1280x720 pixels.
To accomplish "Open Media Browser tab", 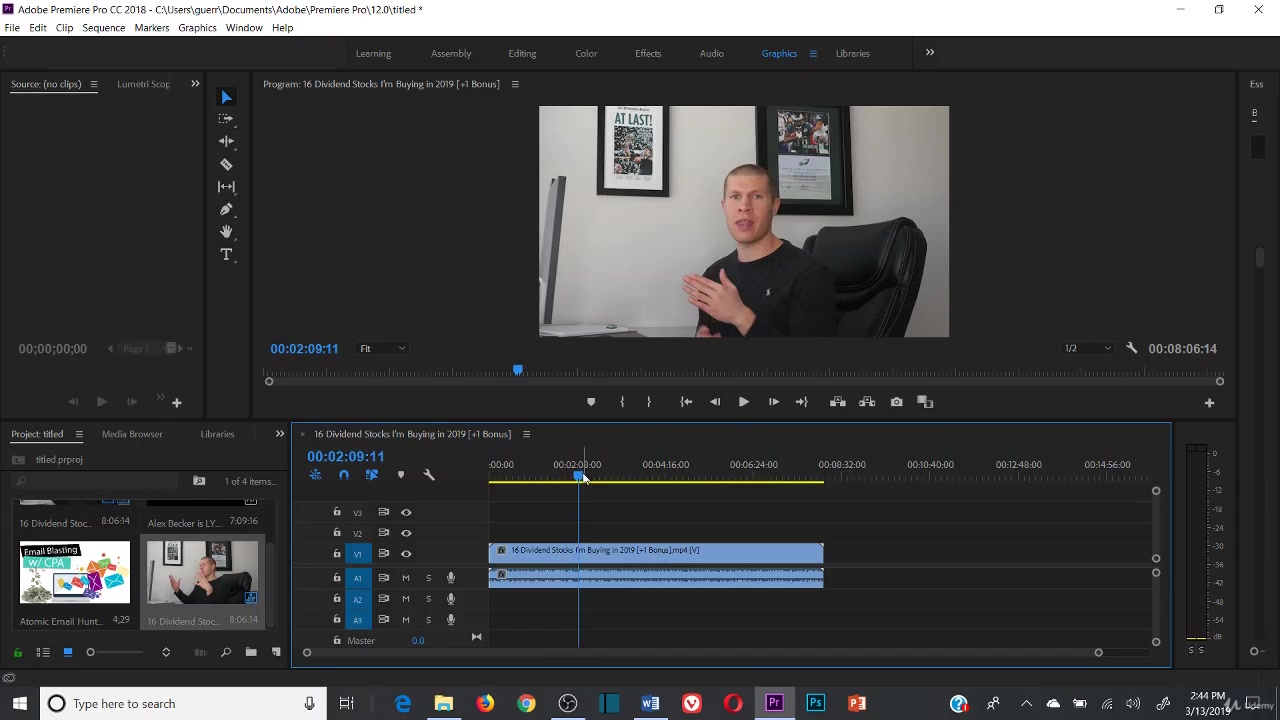I will (x=132, y=434).
